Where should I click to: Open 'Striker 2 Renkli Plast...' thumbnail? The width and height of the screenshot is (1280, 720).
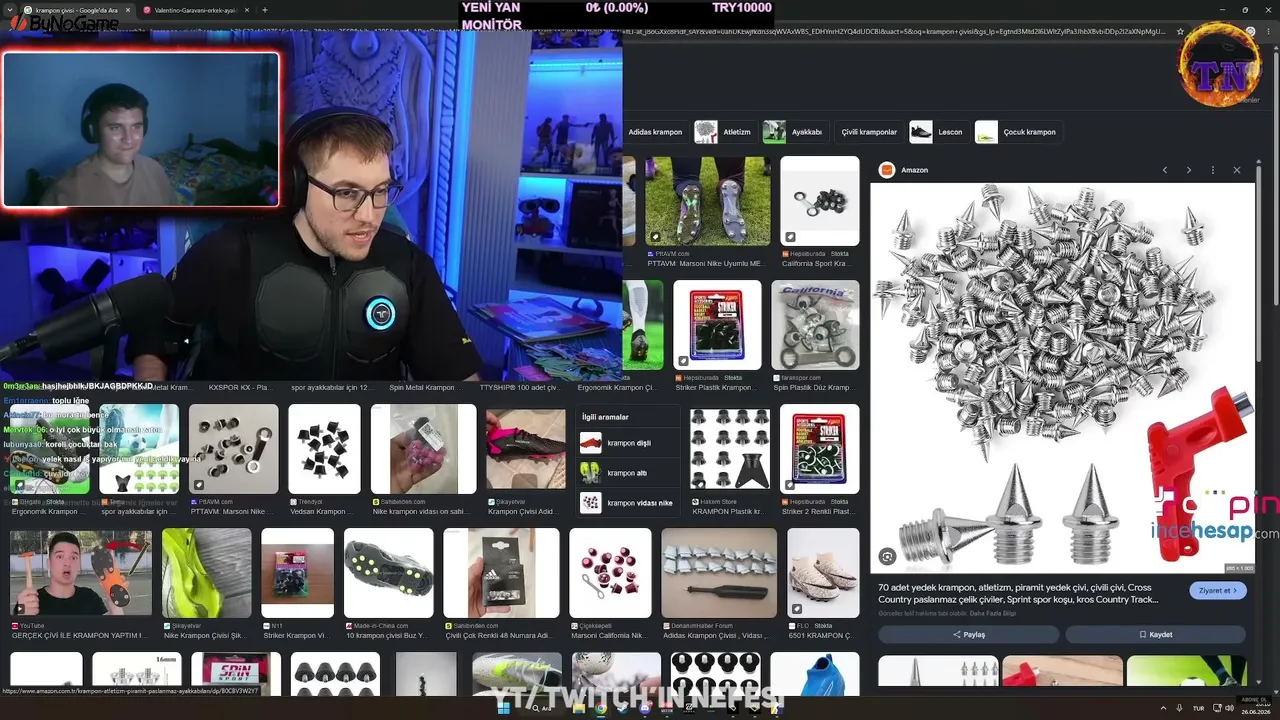tap(819, 449)
